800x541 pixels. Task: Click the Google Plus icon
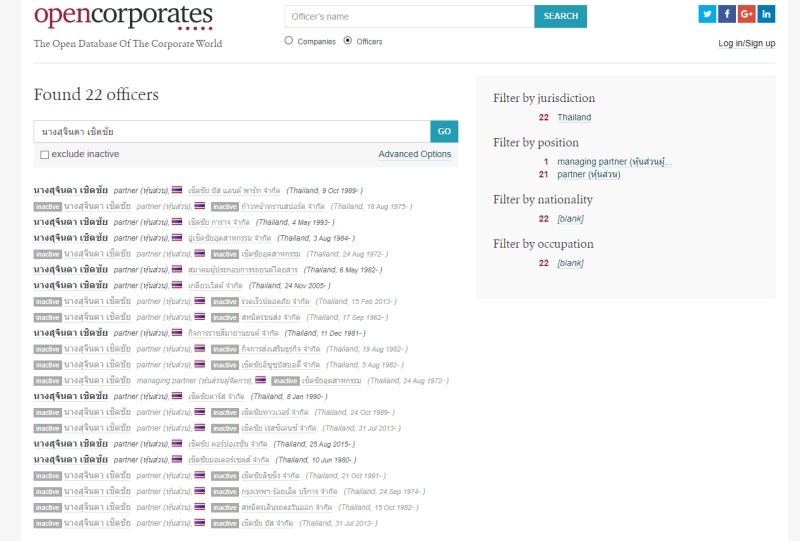click(x=747, y=14)
